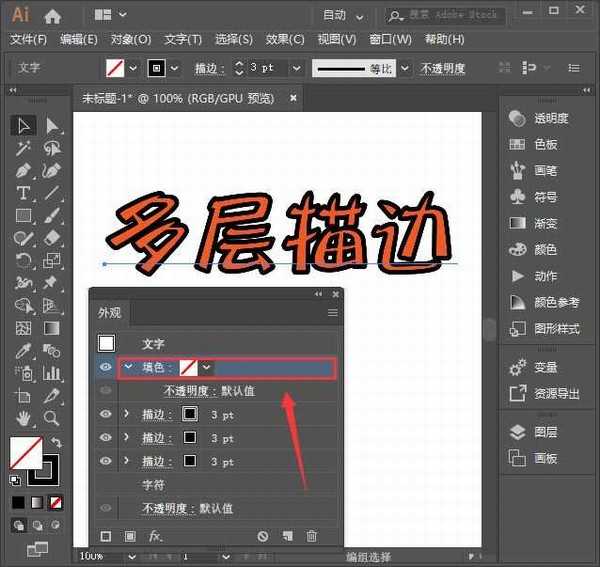
Task: Choose the Magic Wand tool
Action: (23, 148)
